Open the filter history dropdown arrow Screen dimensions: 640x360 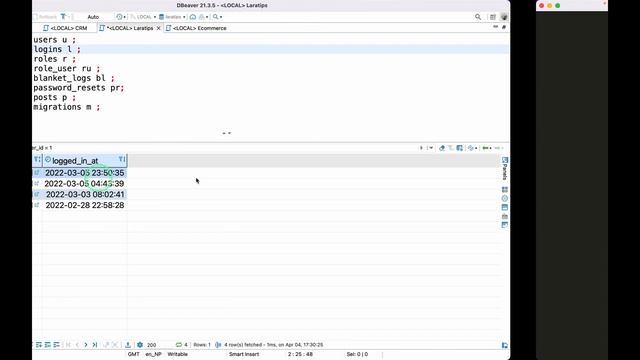click(x=431, y=148)
